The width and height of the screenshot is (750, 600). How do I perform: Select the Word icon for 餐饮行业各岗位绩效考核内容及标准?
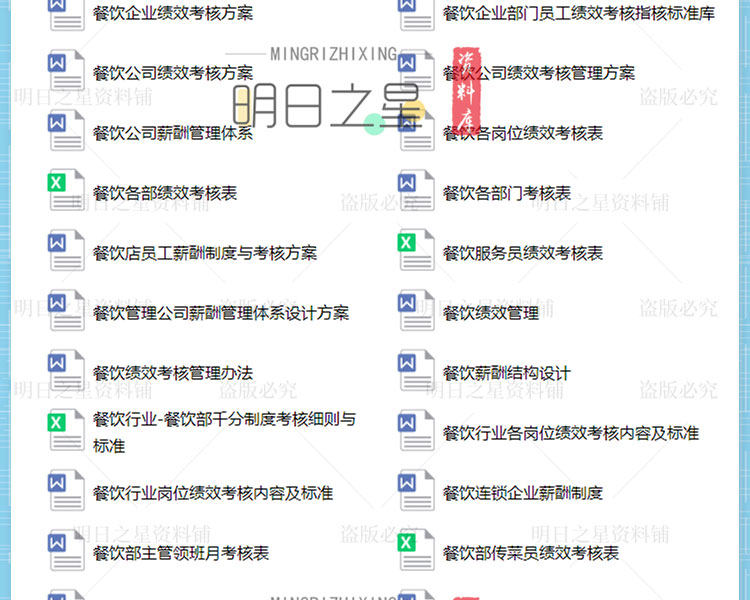pos(417,430)
